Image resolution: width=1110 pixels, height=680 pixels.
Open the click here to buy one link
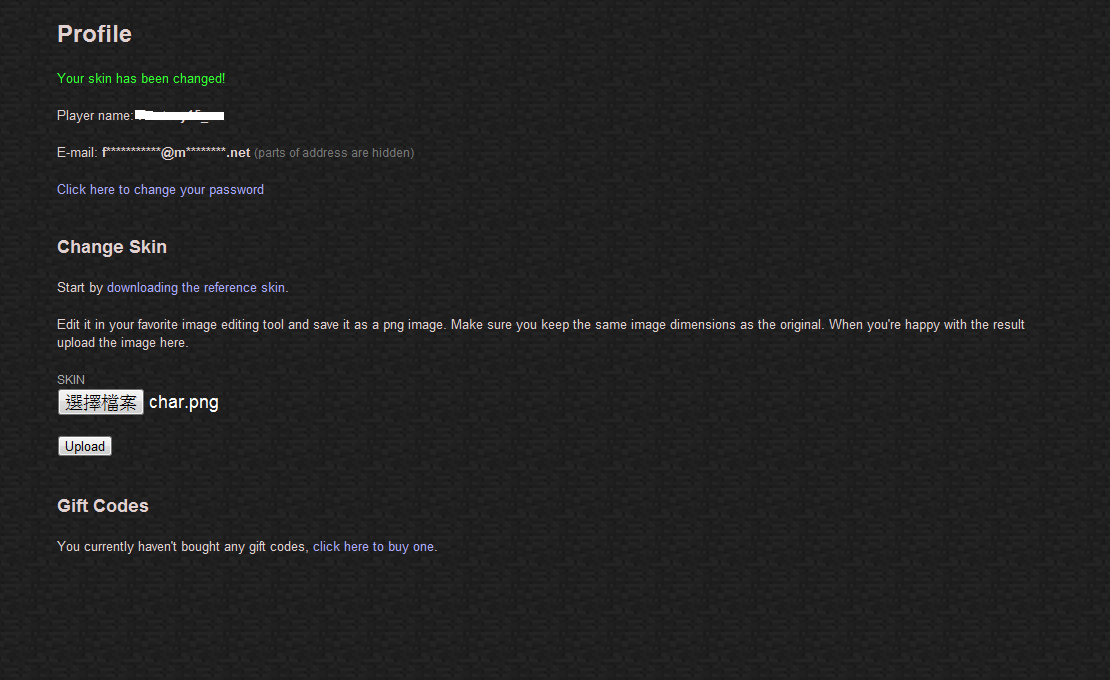click(x=374, y=547)
